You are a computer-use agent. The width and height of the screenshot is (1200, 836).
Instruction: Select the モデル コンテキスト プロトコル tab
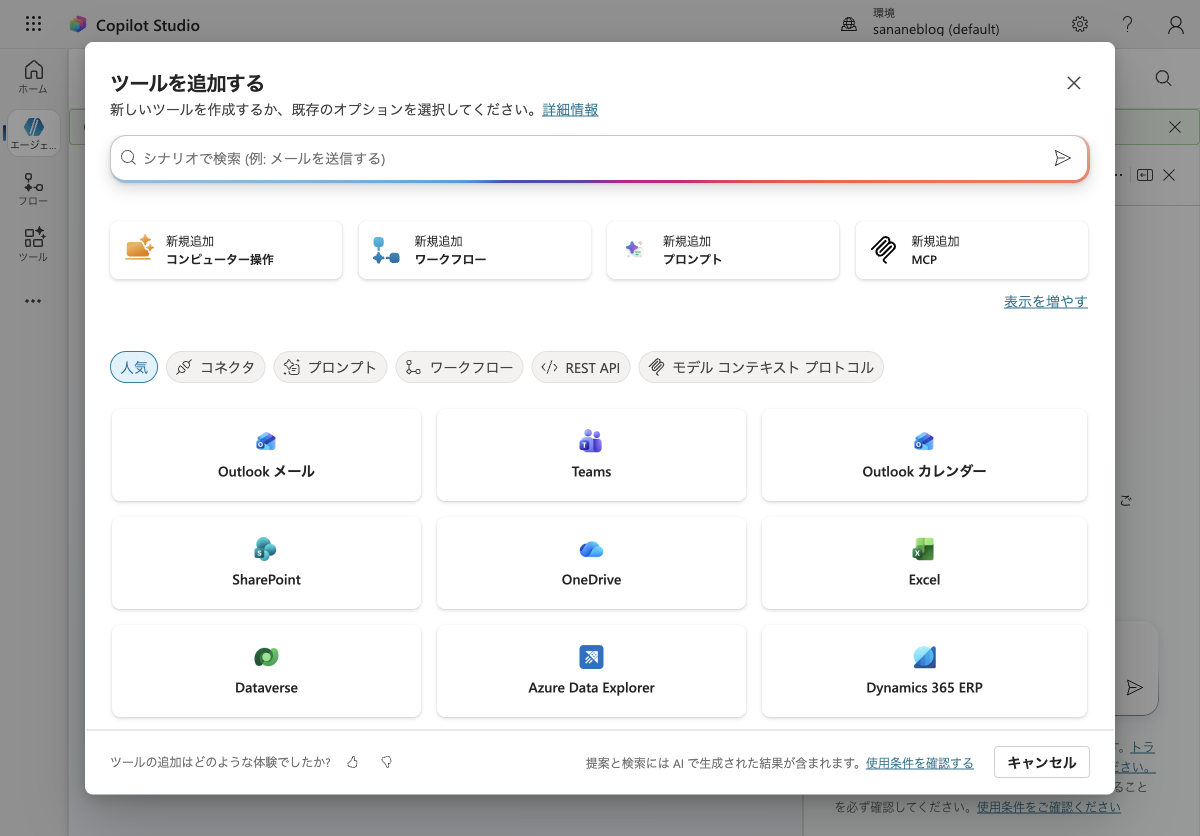pyautogui.click(x=761, y=367)
